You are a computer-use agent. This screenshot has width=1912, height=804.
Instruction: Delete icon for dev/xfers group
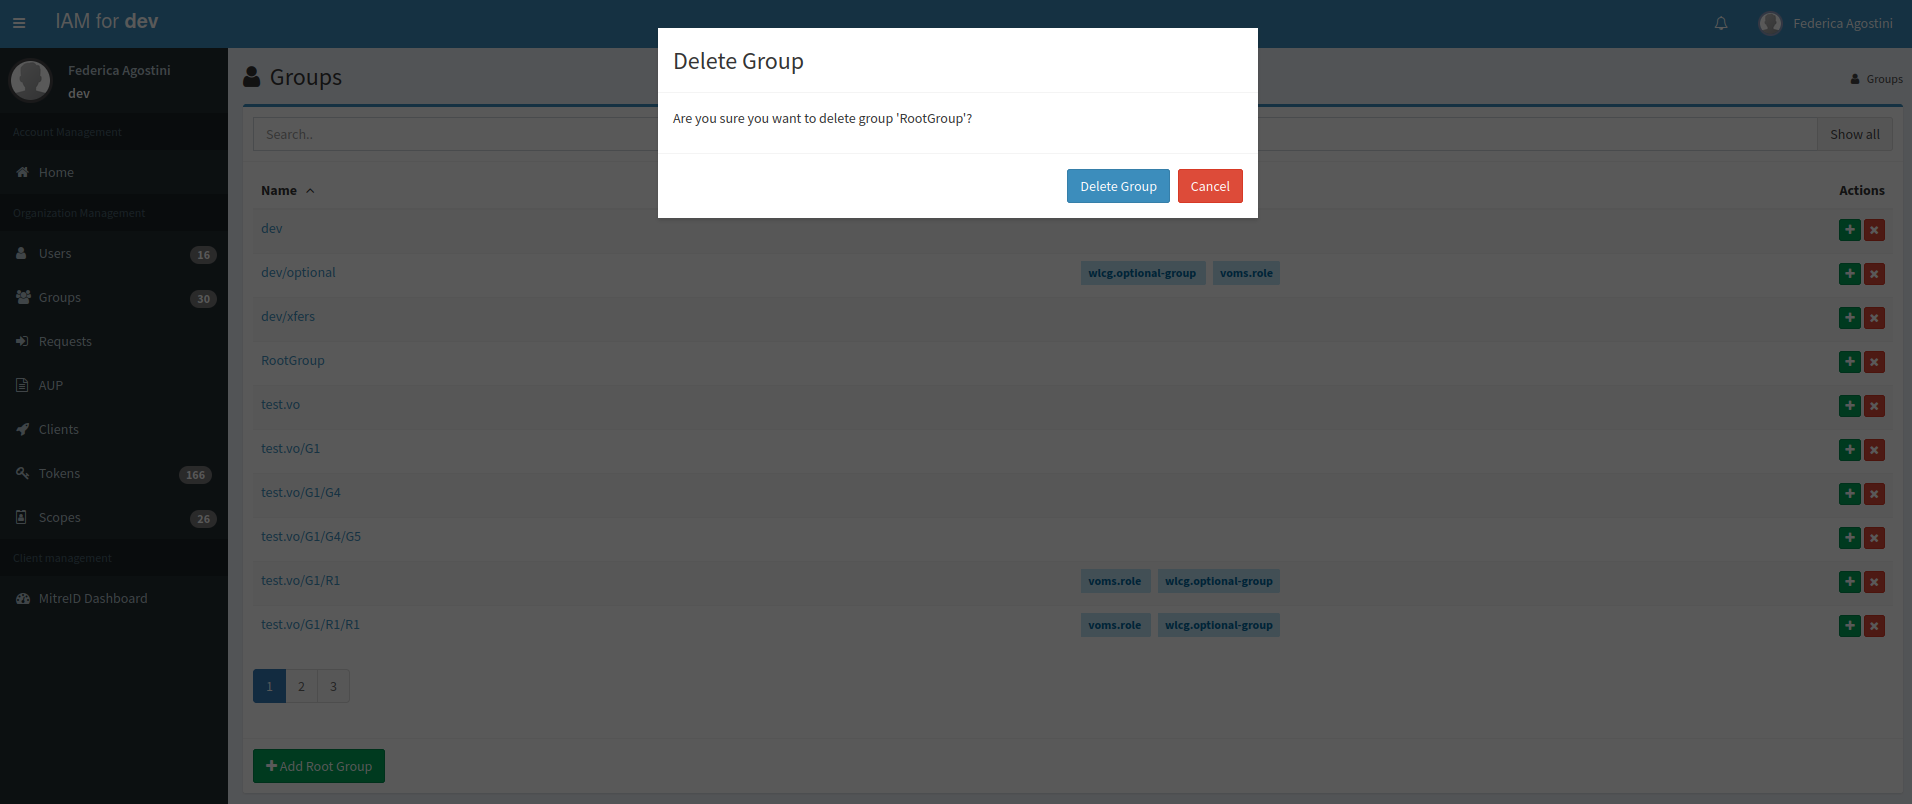coord(1875,318)
